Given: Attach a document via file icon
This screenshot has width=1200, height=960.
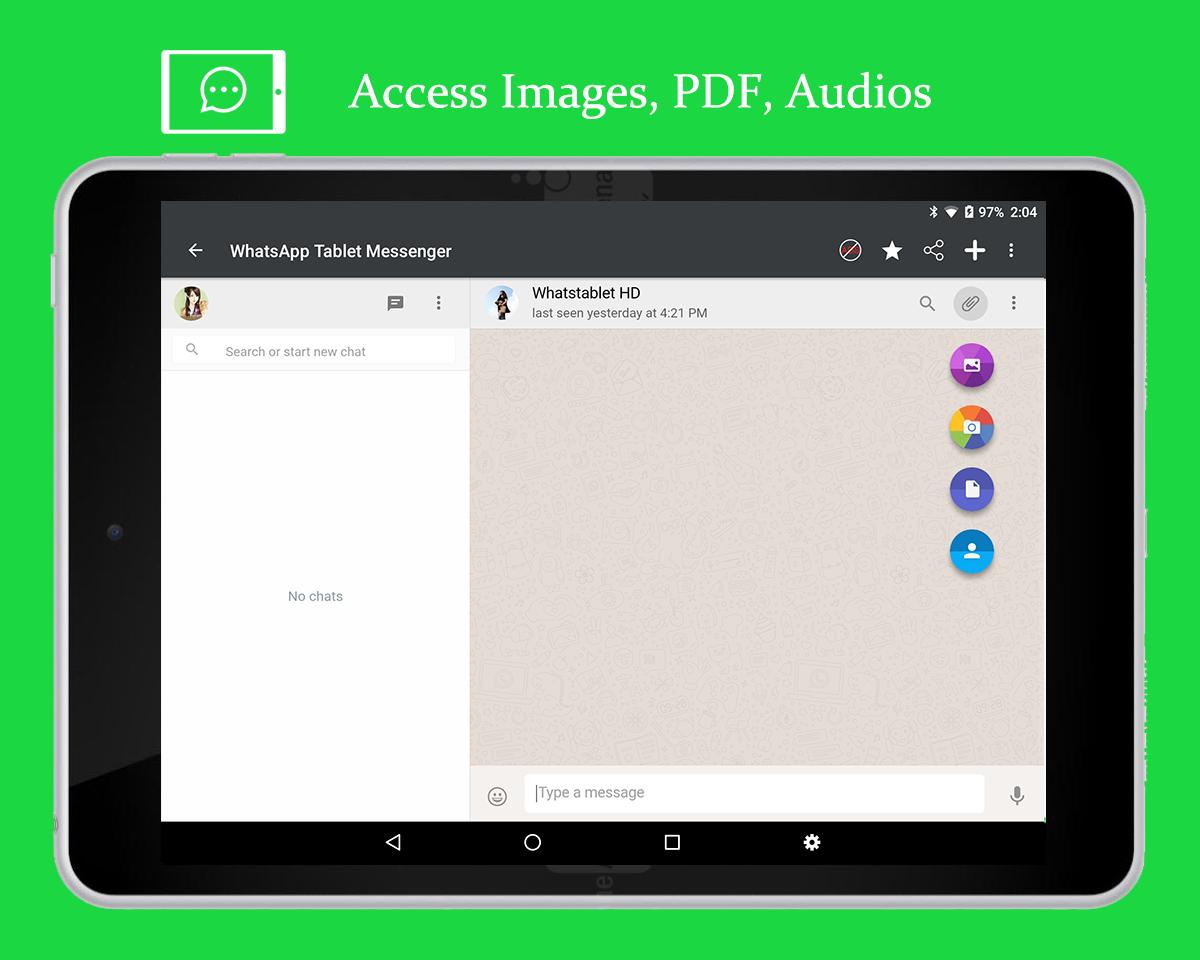Looking at the screenshot, I should (971, 490).
